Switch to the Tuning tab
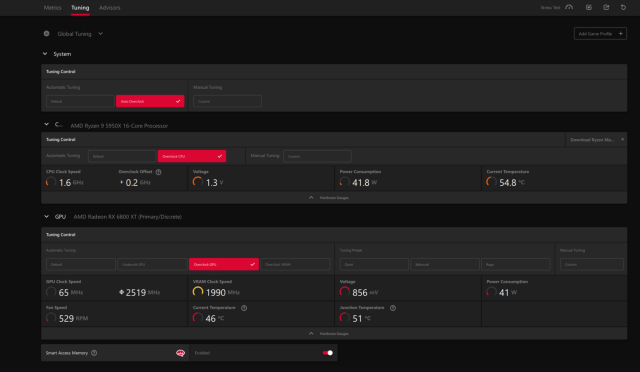The height and width of the screenshot is (372, 640). [80, 7]
